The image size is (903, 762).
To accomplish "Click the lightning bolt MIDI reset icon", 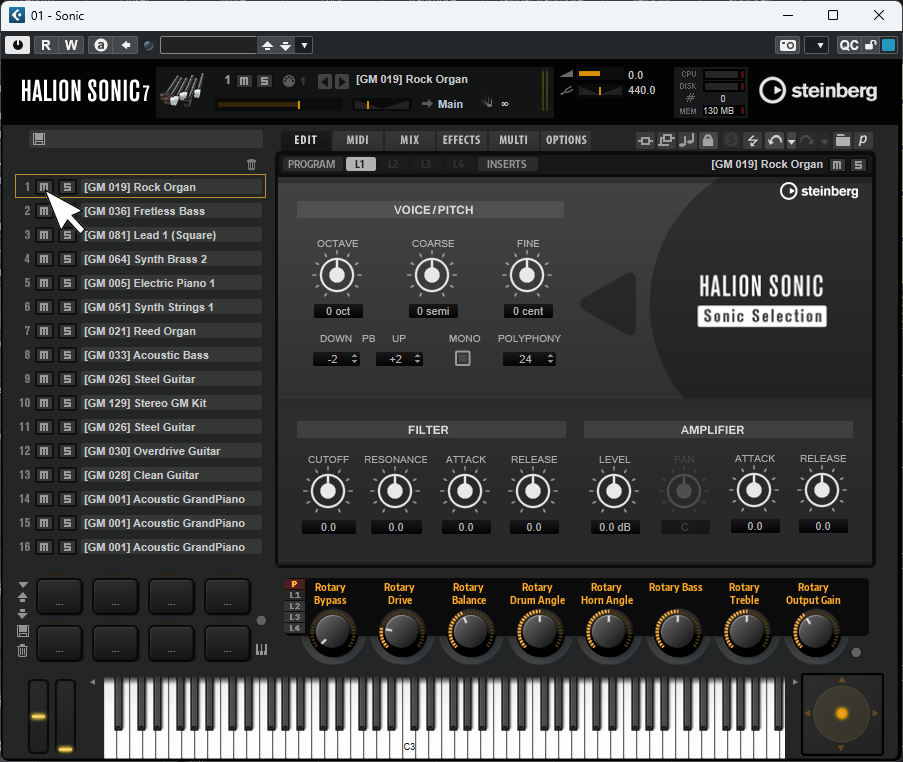I will 752,140.
